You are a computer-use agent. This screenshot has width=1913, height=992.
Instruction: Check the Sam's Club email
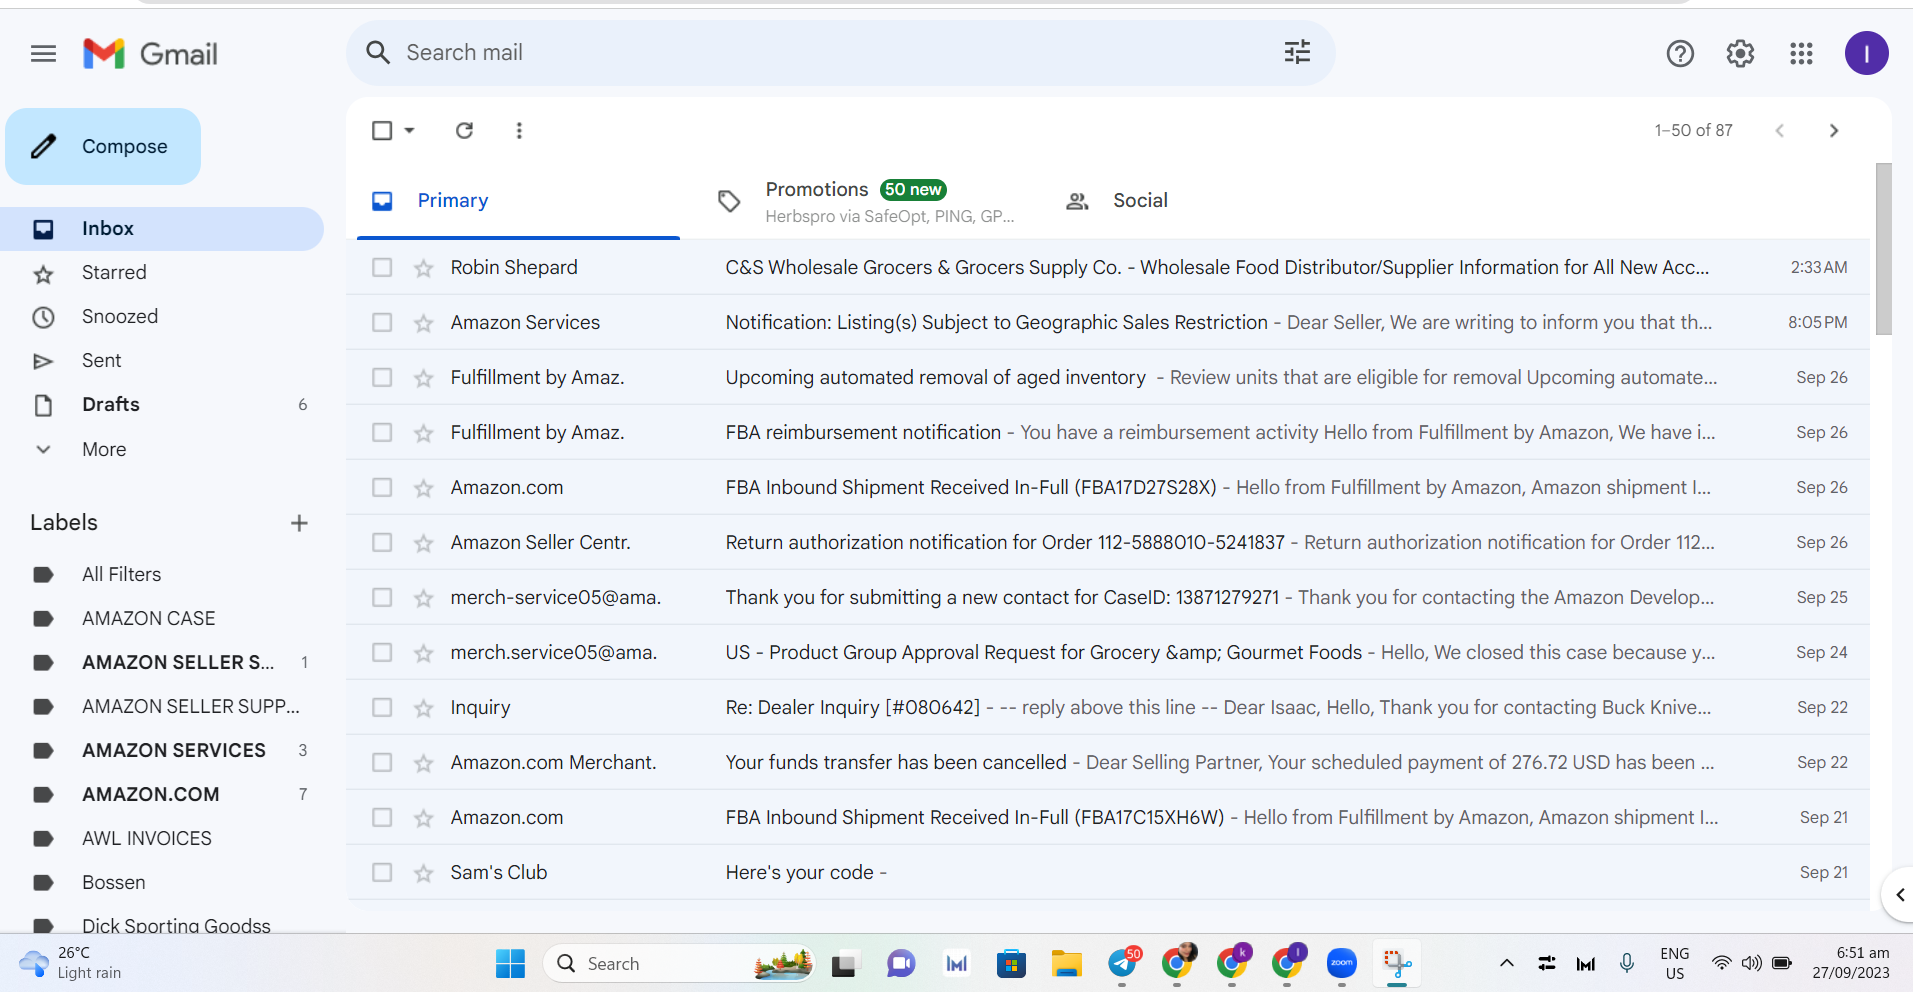click(x=382, y=873)
